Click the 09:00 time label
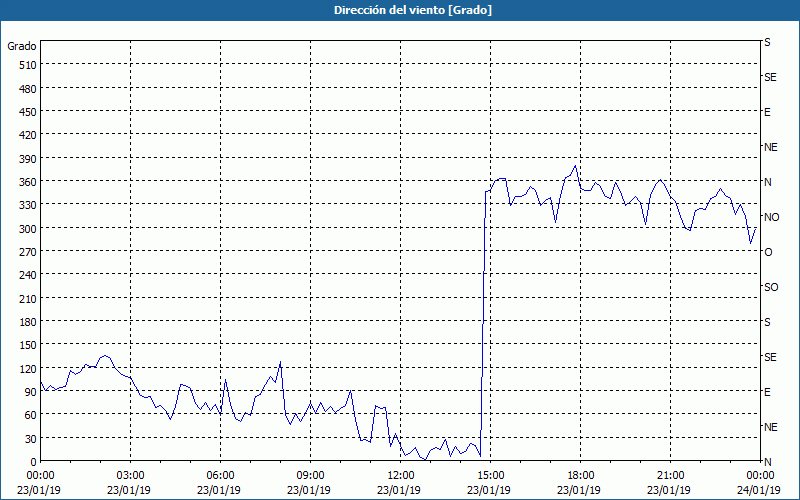Screen dimensions: 800x500 pos(309,476)
